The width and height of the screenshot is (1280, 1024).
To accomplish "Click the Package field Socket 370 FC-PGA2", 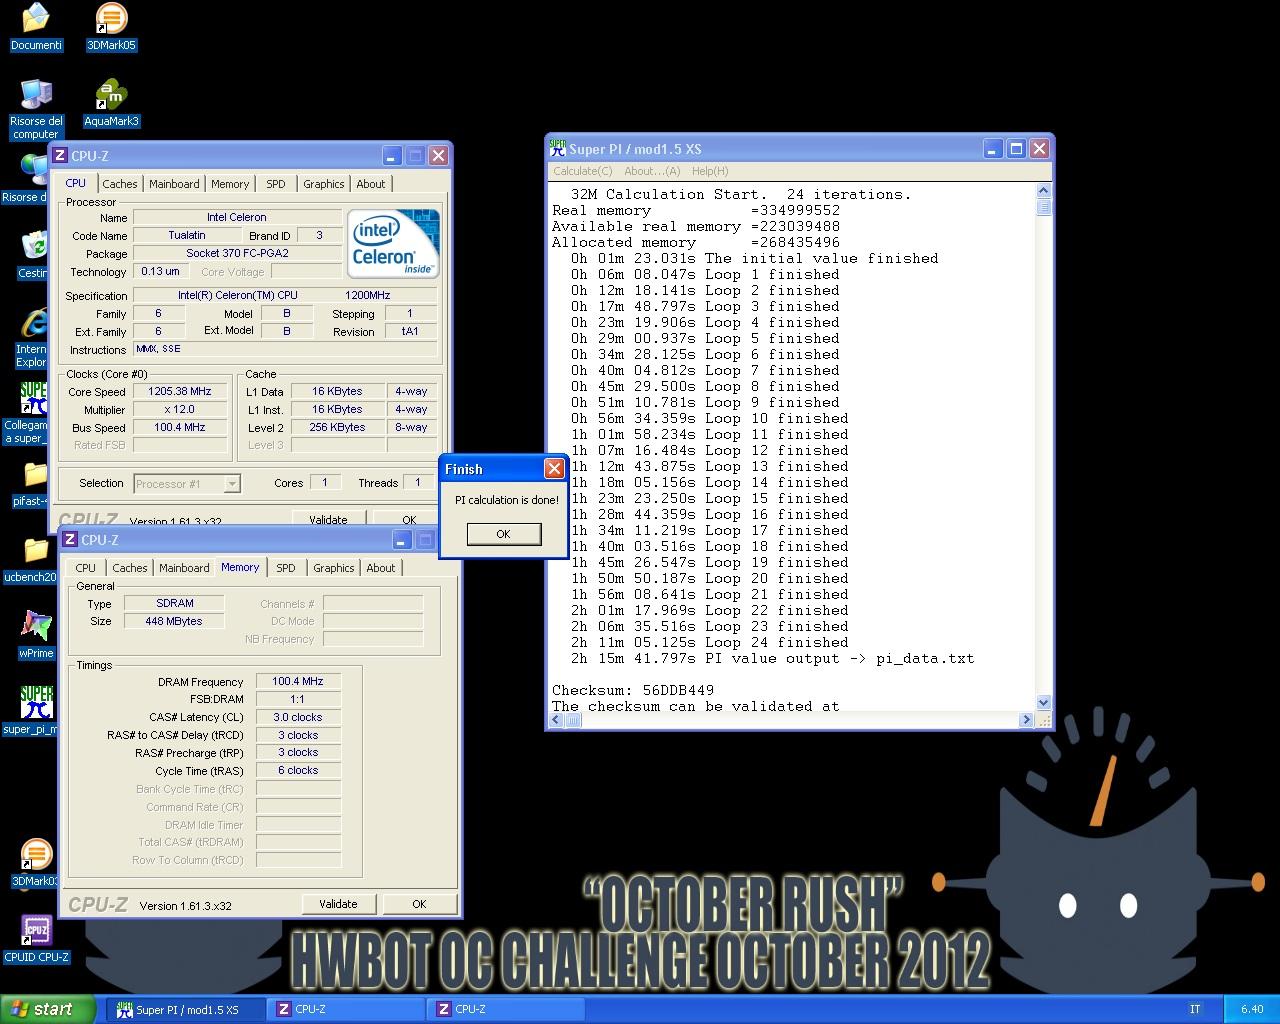I will coord(237,254).
